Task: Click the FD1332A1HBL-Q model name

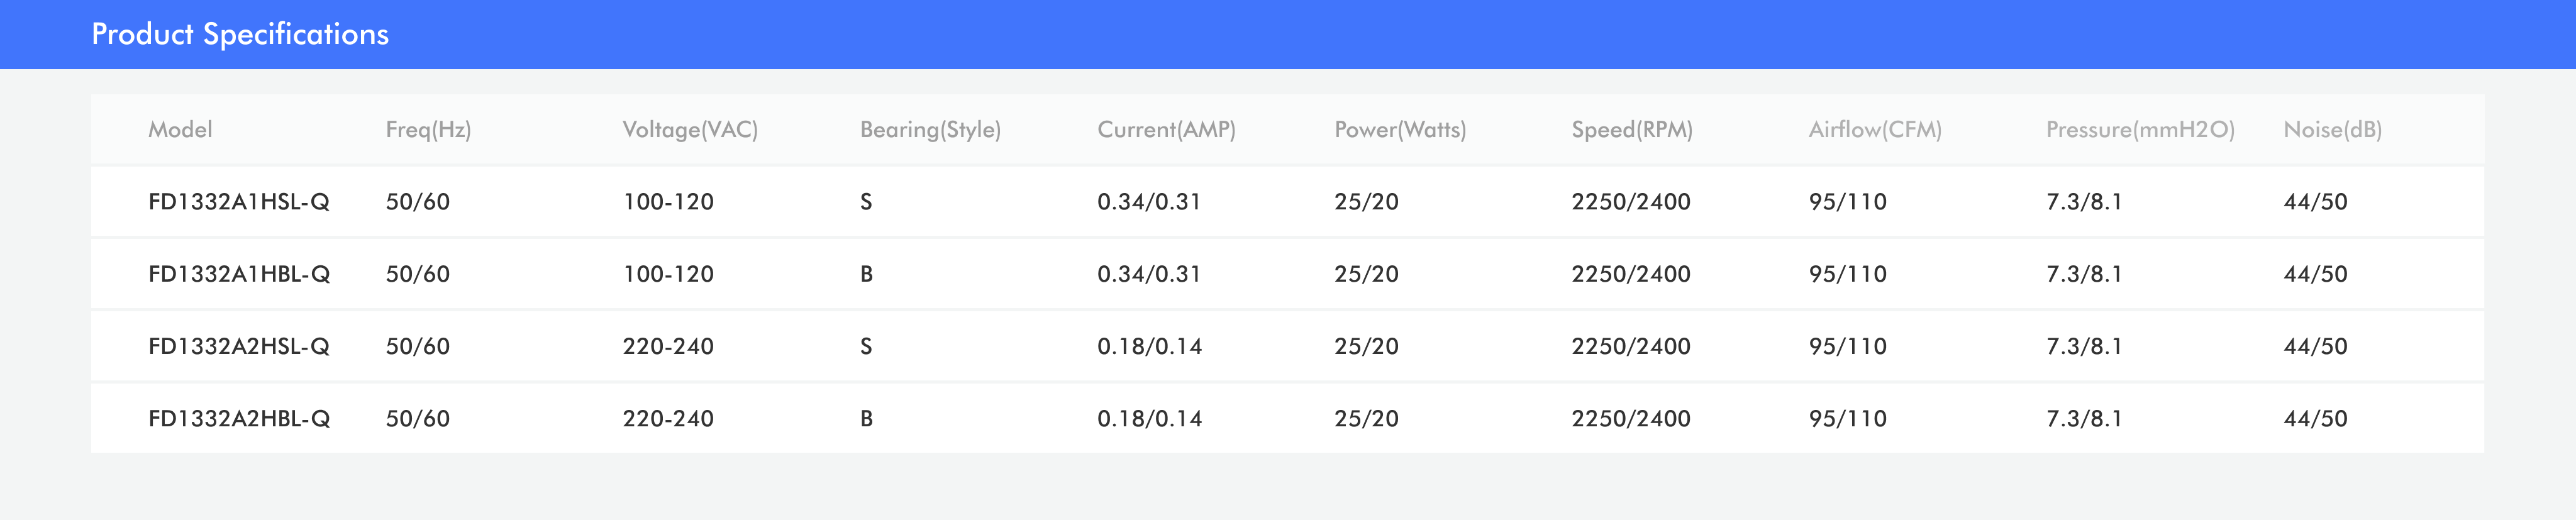Action: (x=239, y=274)
